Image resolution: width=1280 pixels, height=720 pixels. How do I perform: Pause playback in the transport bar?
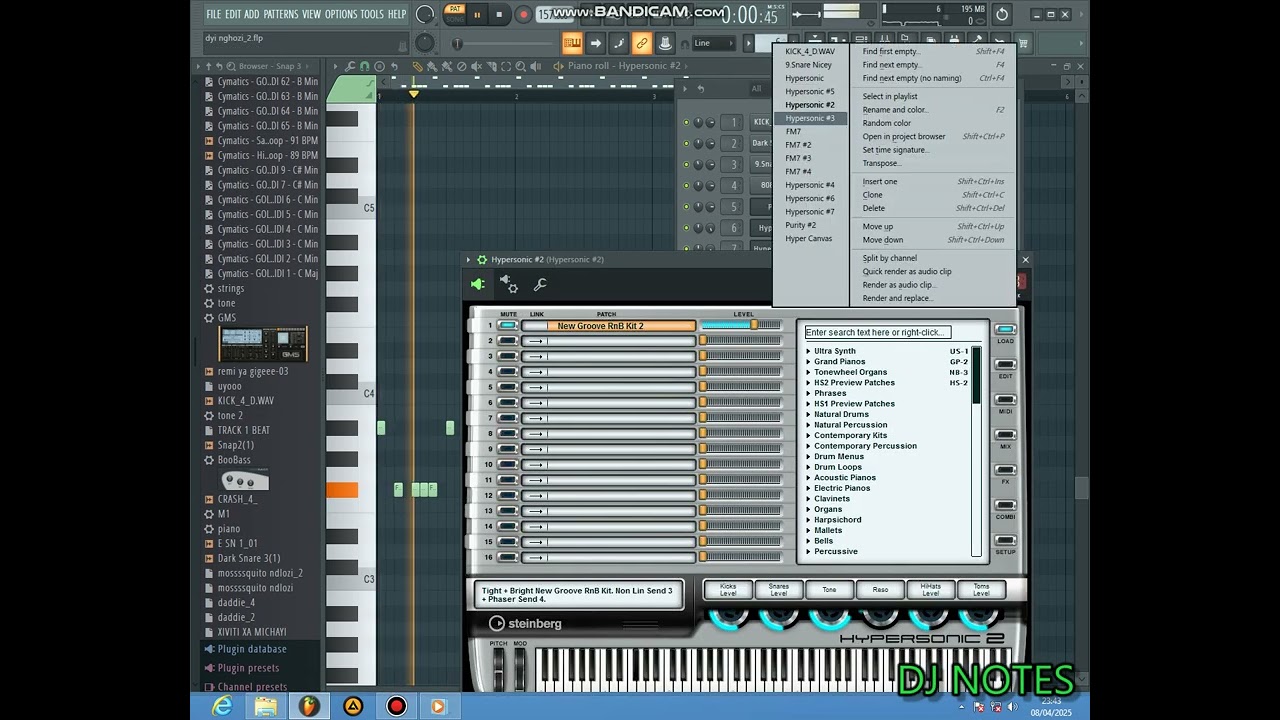477,15
